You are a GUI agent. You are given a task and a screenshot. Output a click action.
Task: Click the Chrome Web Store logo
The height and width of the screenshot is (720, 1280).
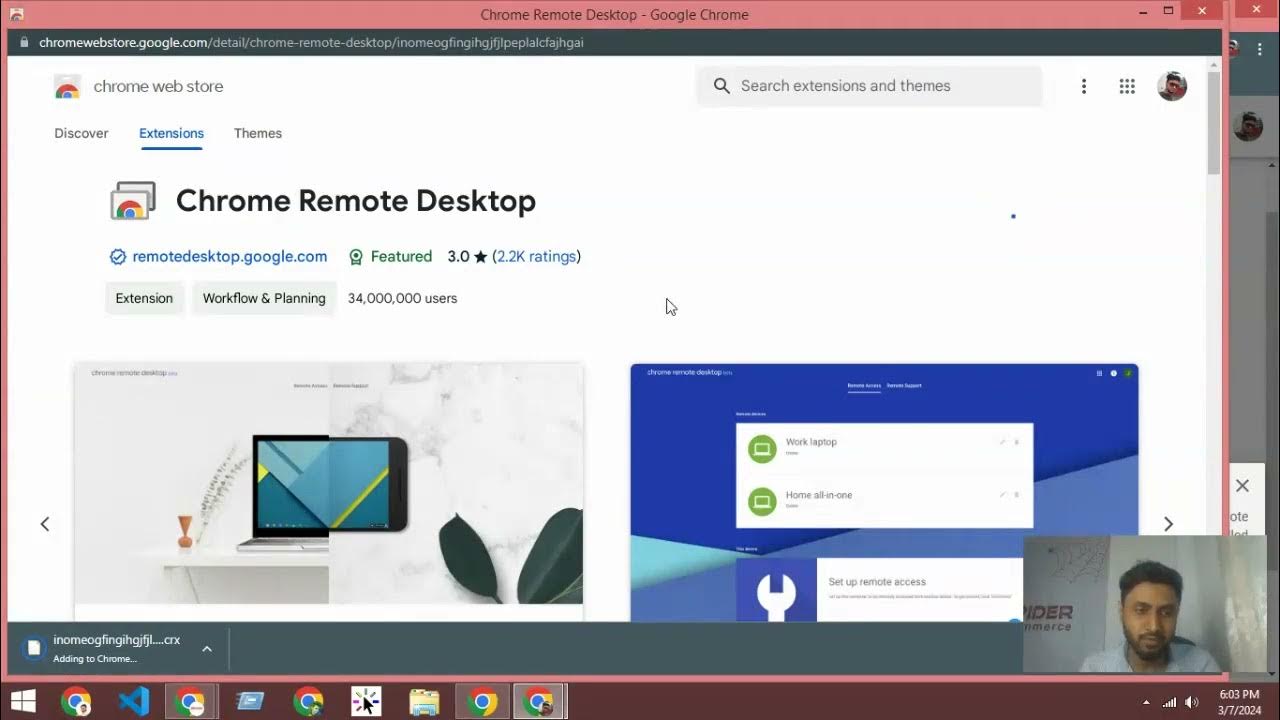click(67, 87)
